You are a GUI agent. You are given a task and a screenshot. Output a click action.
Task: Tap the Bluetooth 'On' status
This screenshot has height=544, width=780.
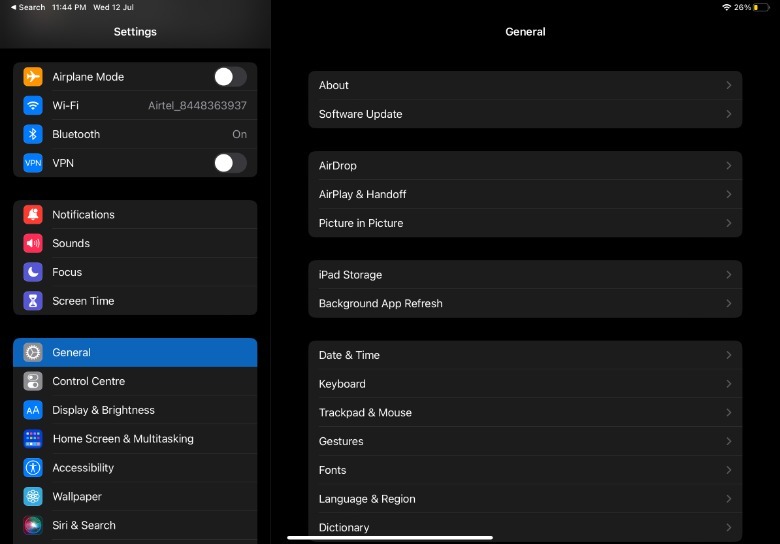coord(239,134)
